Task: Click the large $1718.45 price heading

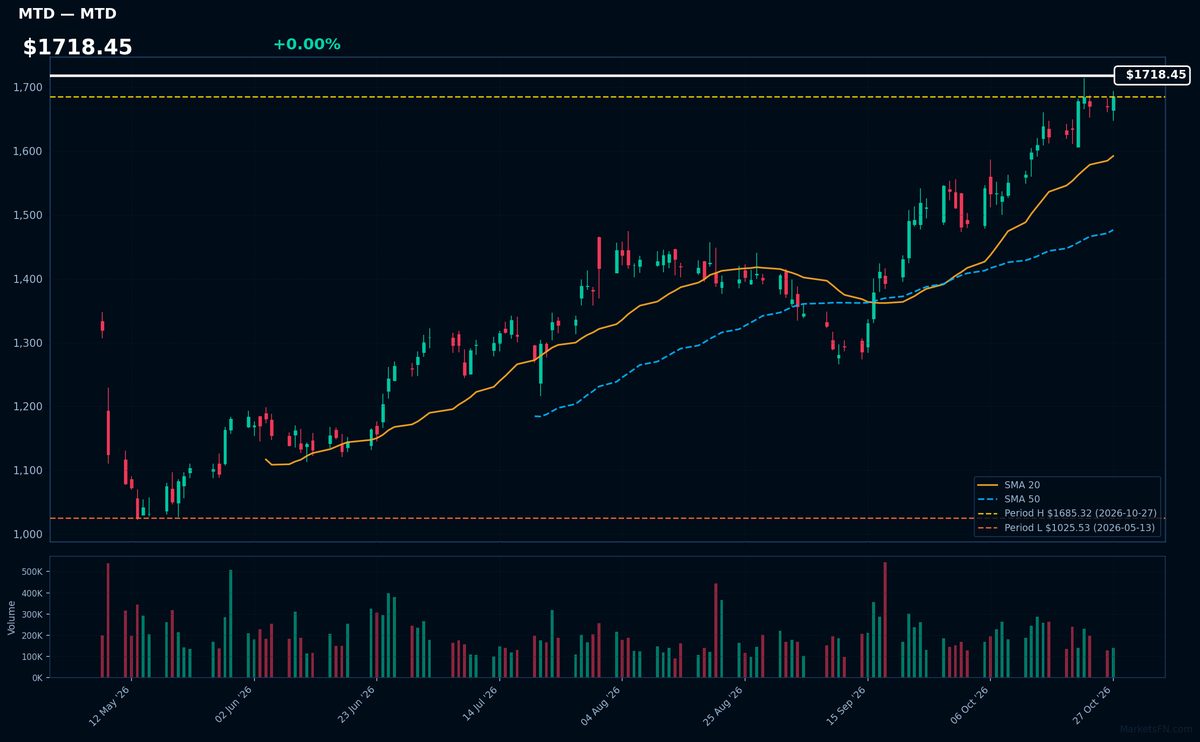Action: coord(78,47)
